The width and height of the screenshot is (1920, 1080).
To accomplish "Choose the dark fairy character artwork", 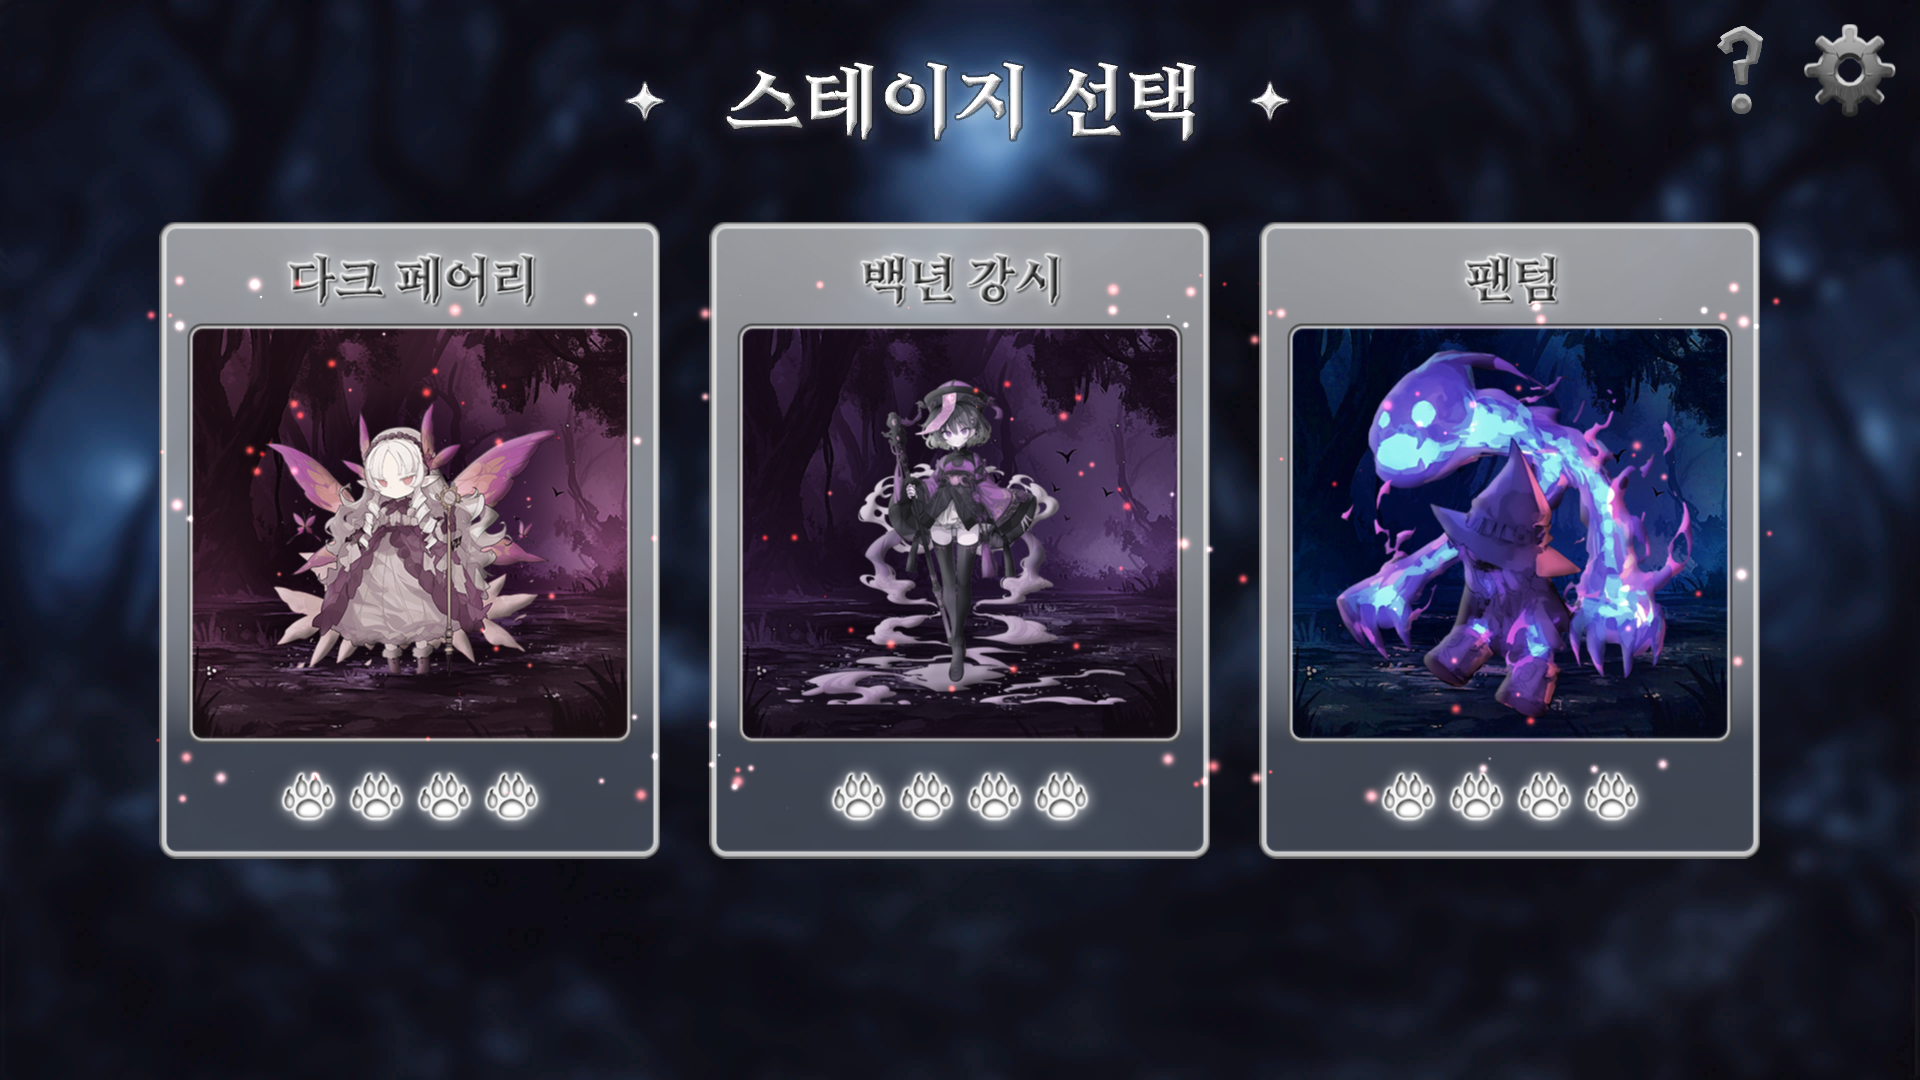I will (x=410, y=533).
